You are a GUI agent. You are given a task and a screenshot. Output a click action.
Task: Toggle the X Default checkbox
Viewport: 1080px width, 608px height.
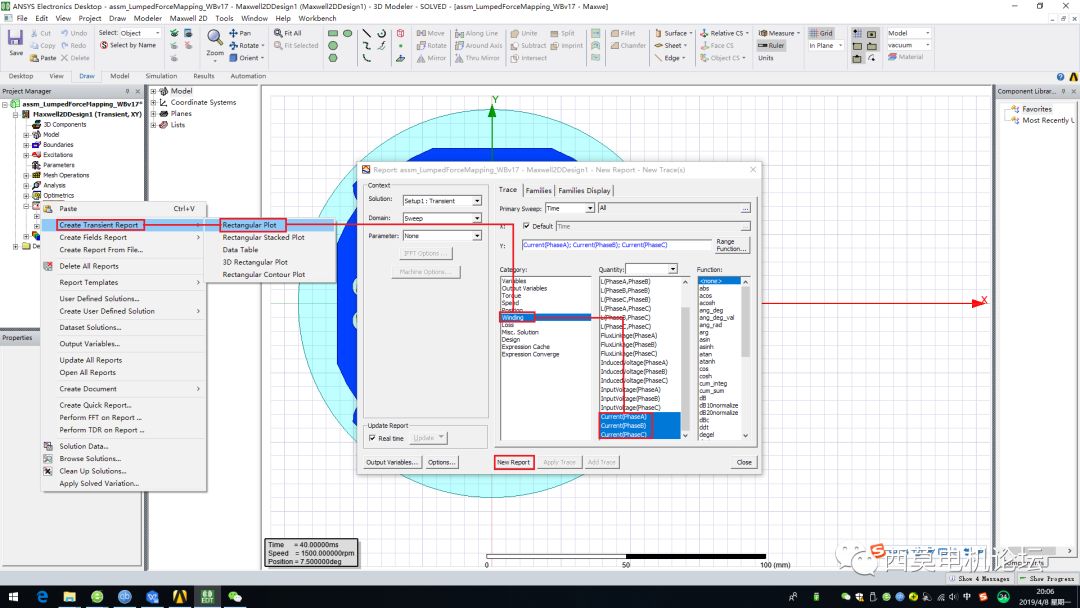pyautogui.click(x=526, y=226)
